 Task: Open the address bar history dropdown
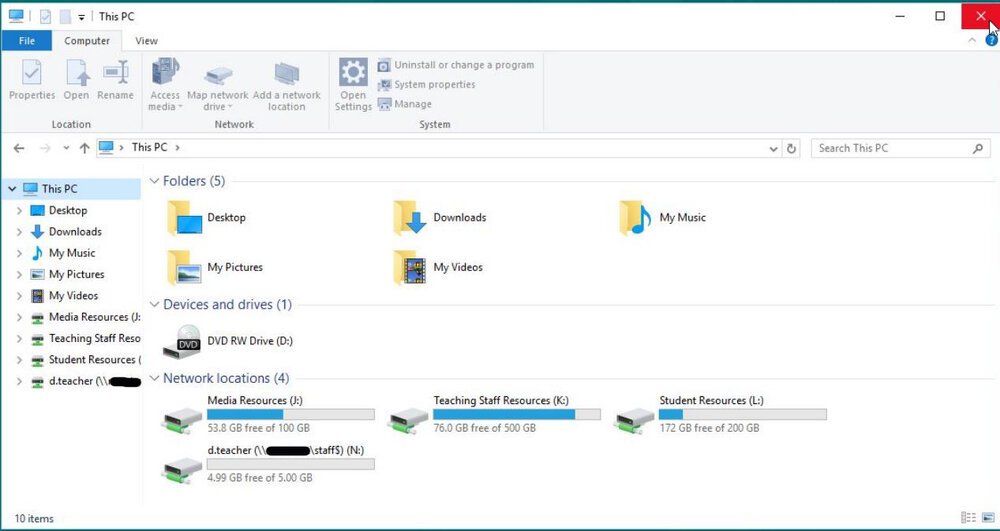774,149
